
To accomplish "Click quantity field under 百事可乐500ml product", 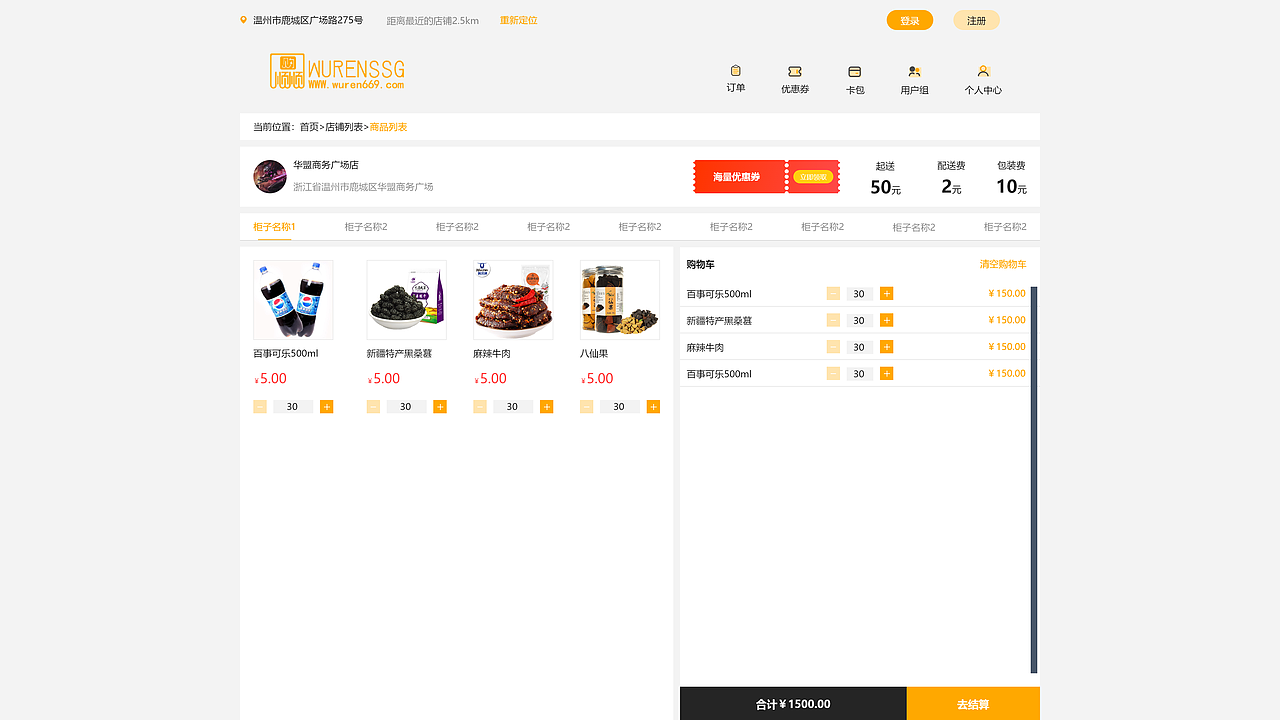I will (x=293, y=406).
